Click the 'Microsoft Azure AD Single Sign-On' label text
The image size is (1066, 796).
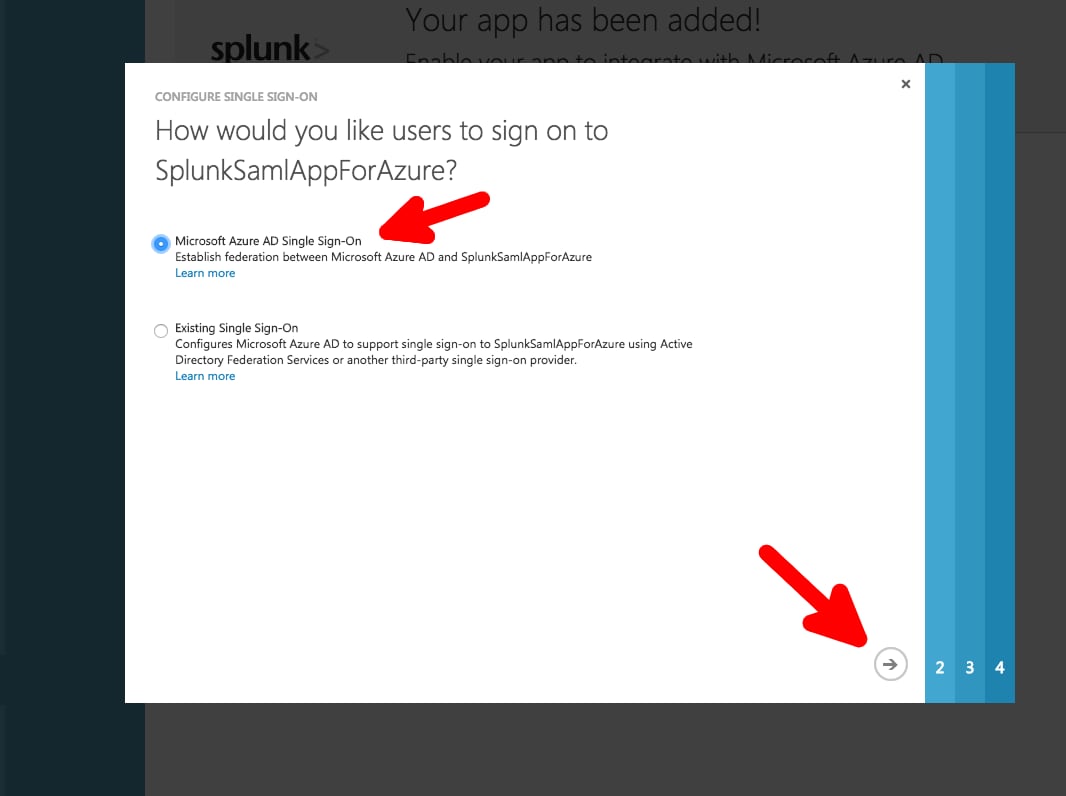pos(268,241)
